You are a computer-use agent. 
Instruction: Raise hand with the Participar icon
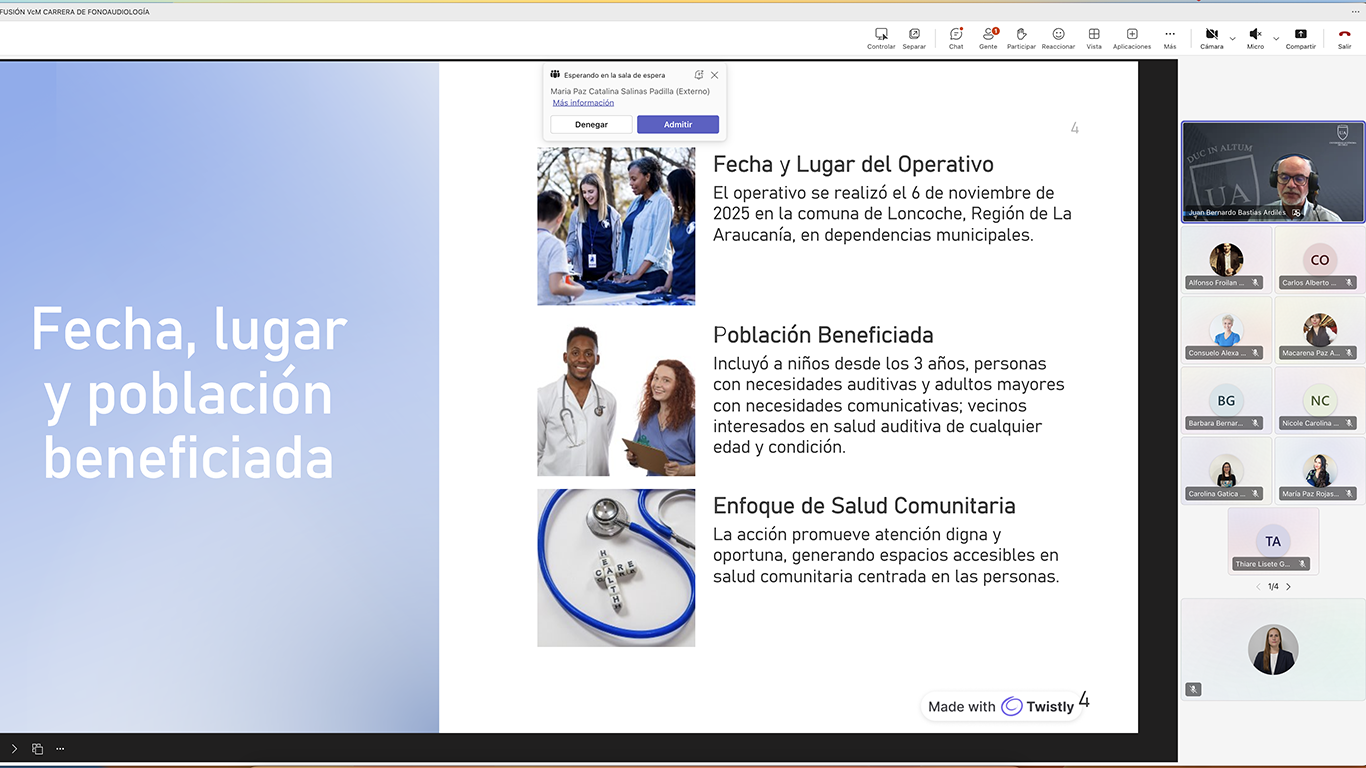click(x=1021, y=38)
